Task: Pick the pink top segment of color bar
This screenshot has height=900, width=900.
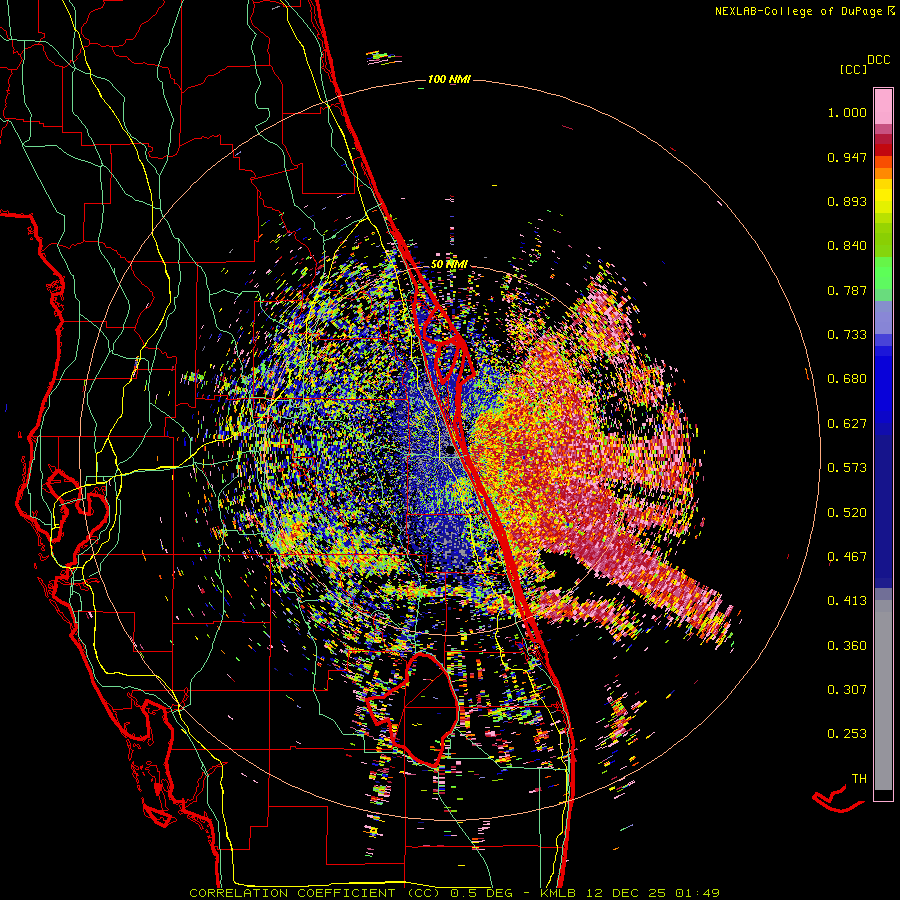Action: (x=883, y=106)
